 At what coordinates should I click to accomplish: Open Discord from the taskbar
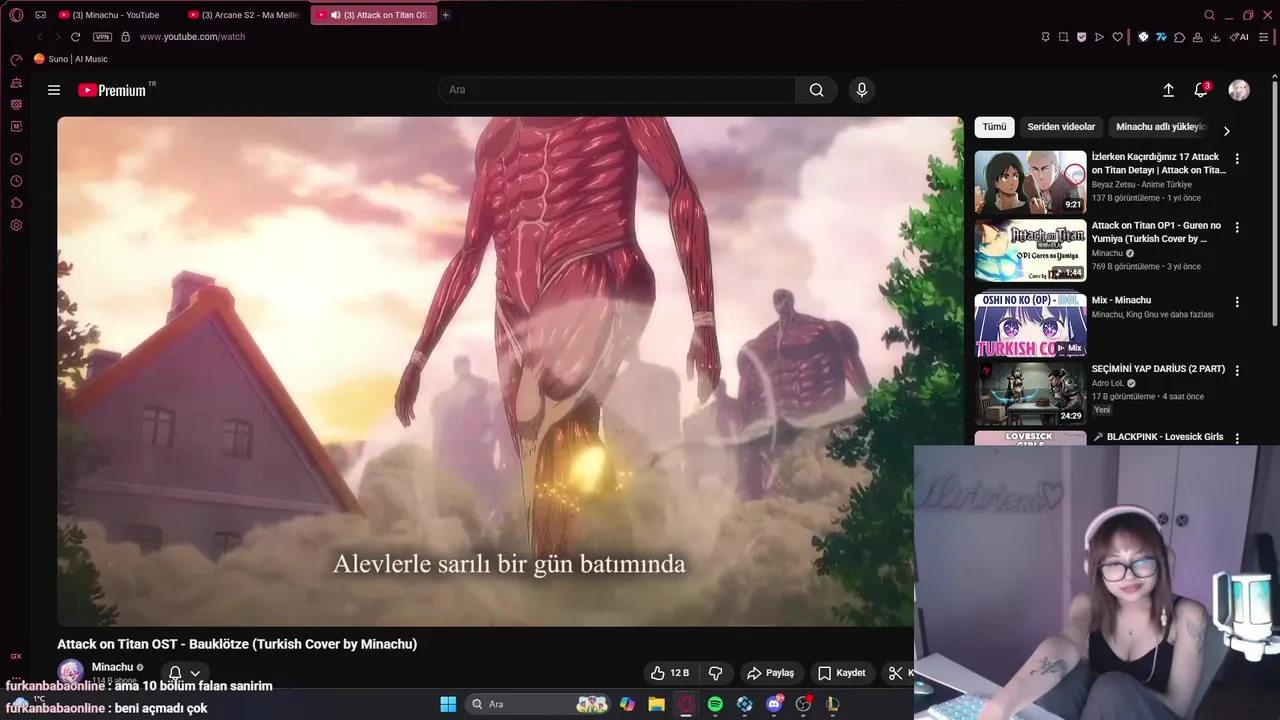(x=774, y=704)
